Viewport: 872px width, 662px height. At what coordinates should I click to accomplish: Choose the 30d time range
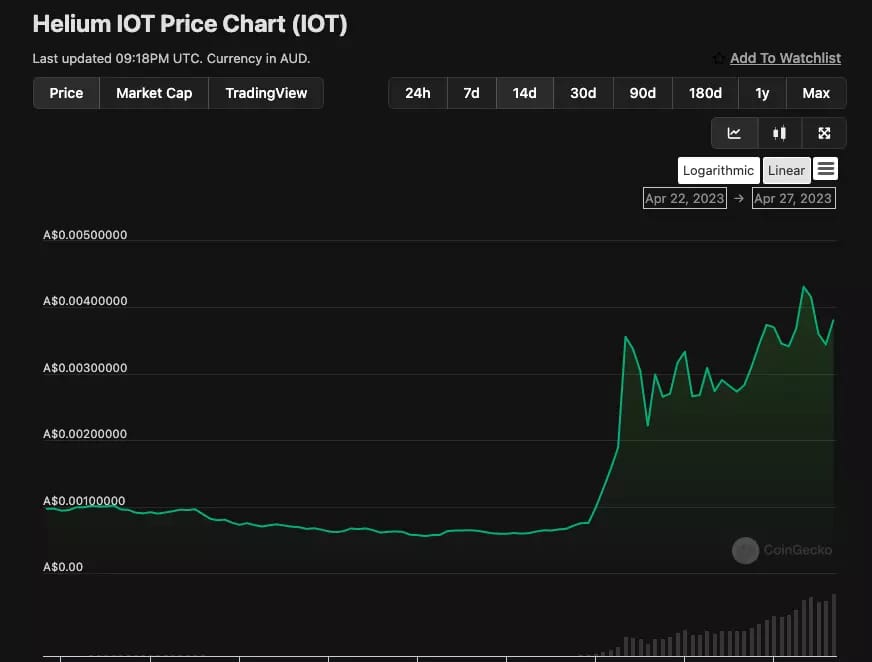tap(583, 93)
